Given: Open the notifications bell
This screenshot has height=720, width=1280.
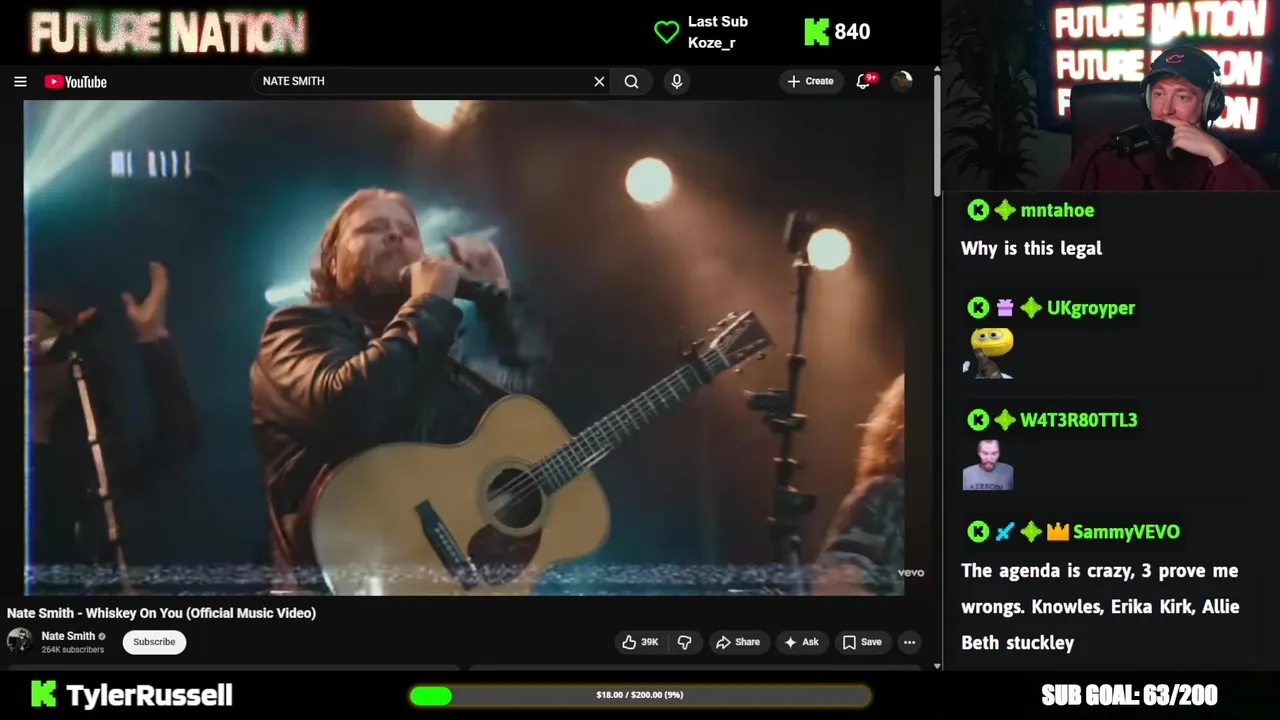Looking at the screenshot, I should coord(864,82).
